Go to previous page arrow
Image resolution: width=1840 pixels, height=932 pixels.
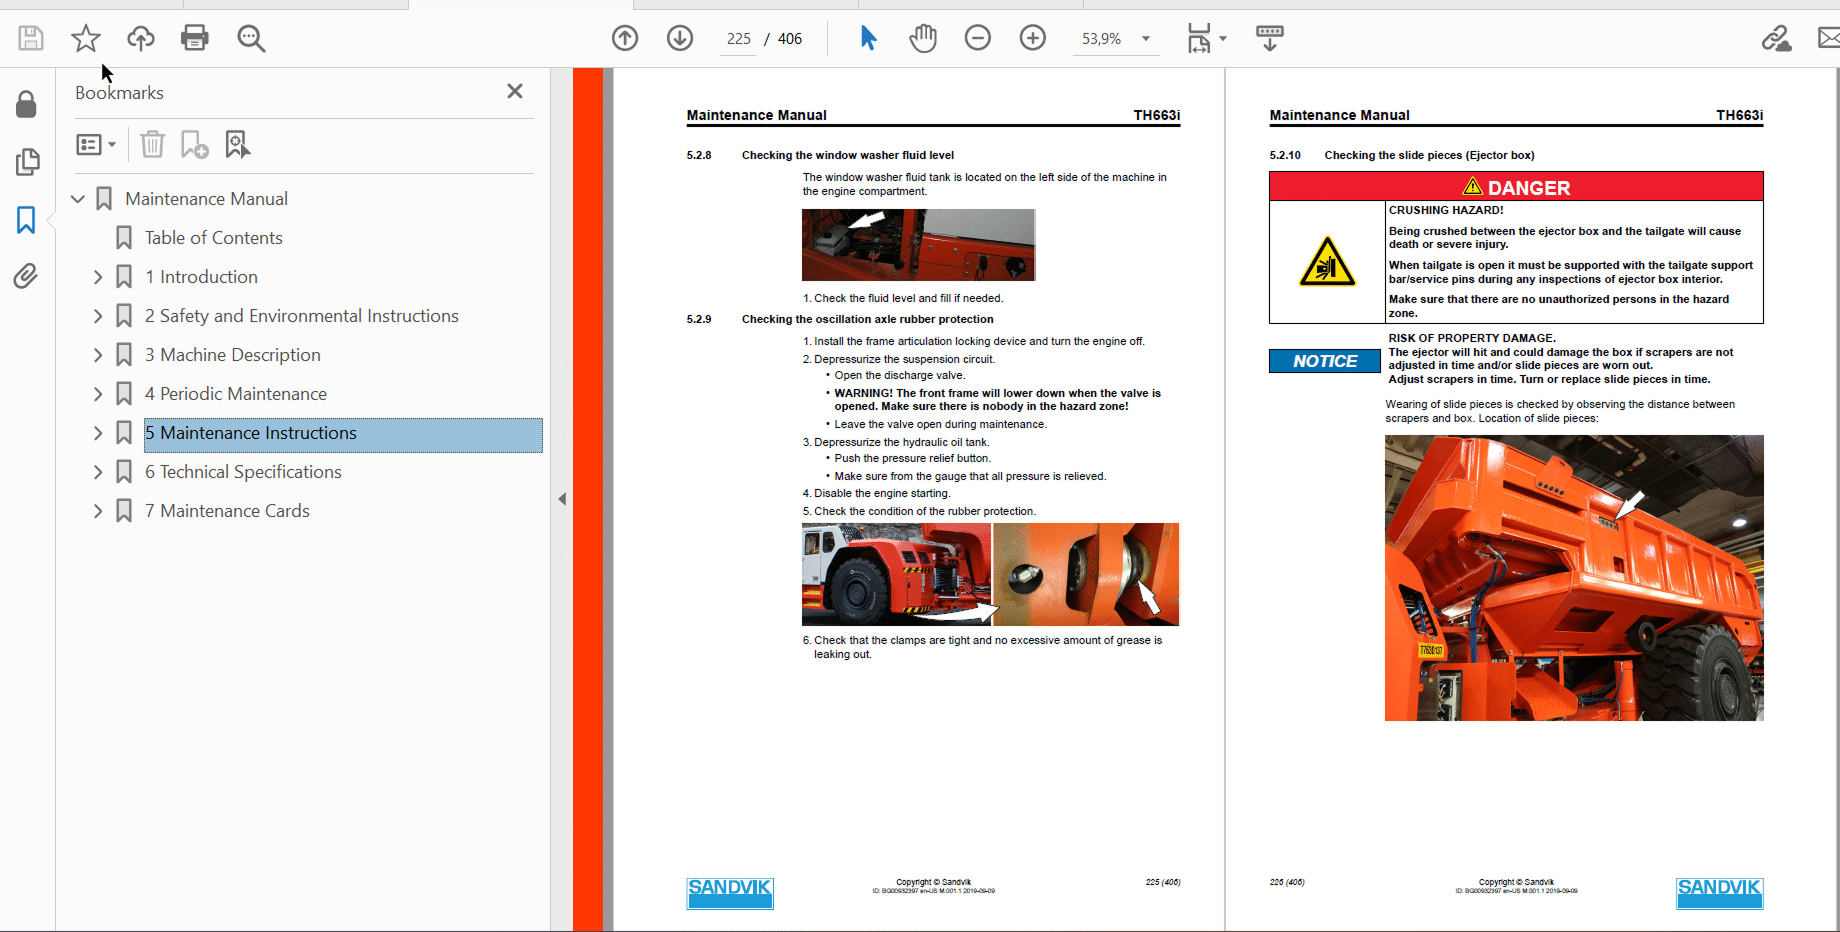pos(625,39)
